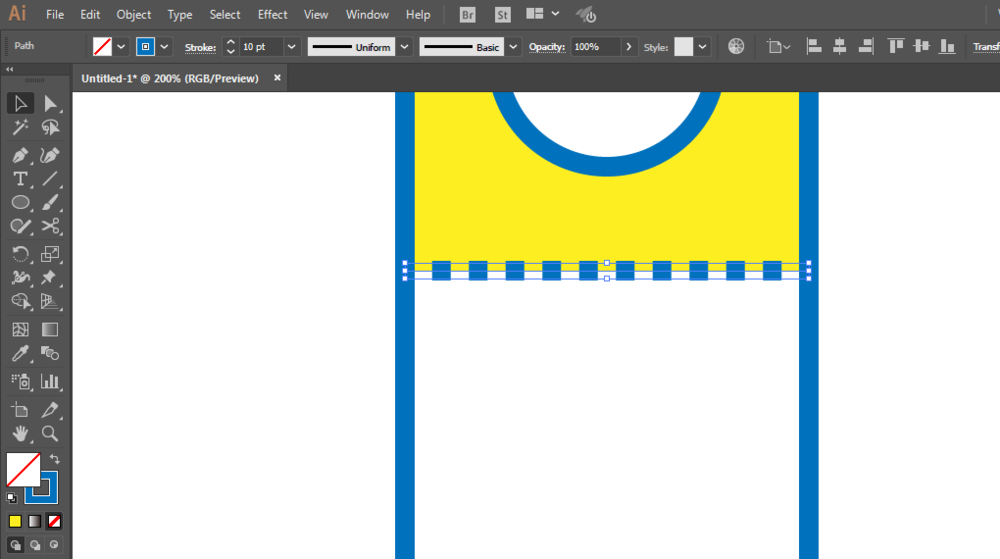Swap fill and stroke colors
The height and width of the screenshot is (559, 1000).
pos(54,459)
